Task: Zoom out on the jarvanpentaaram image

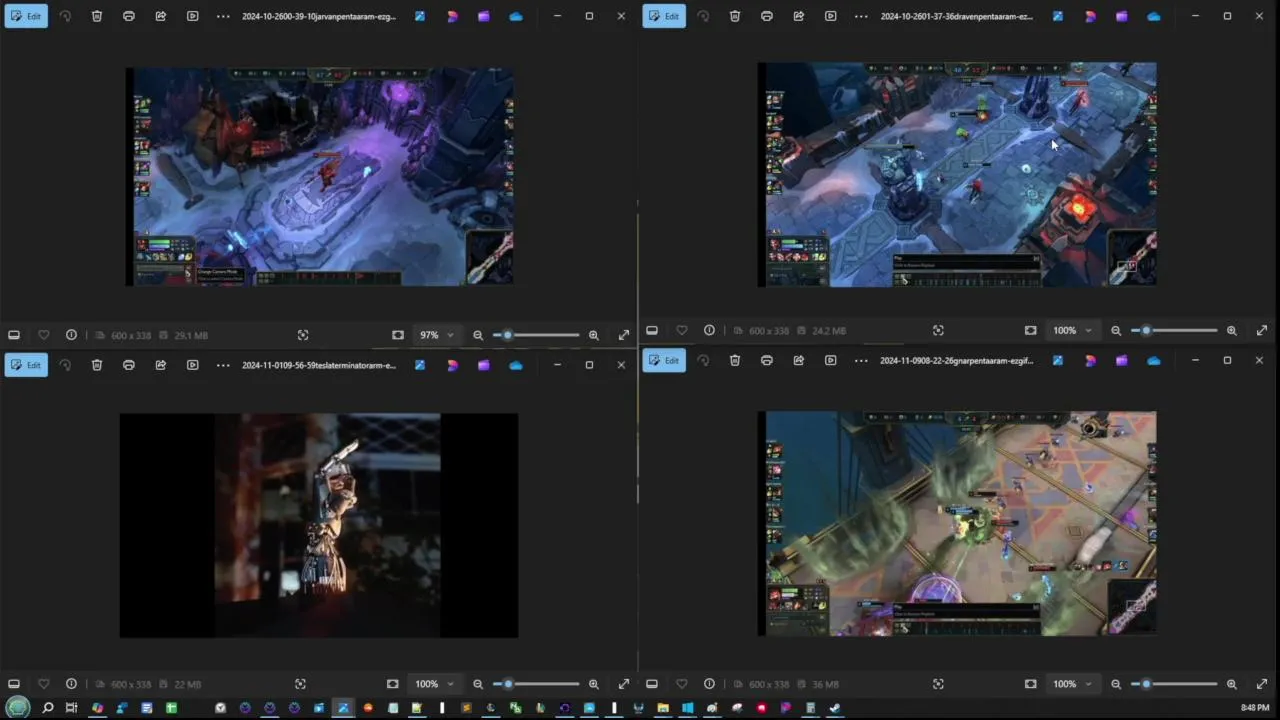Action: [x=478, y=335]
